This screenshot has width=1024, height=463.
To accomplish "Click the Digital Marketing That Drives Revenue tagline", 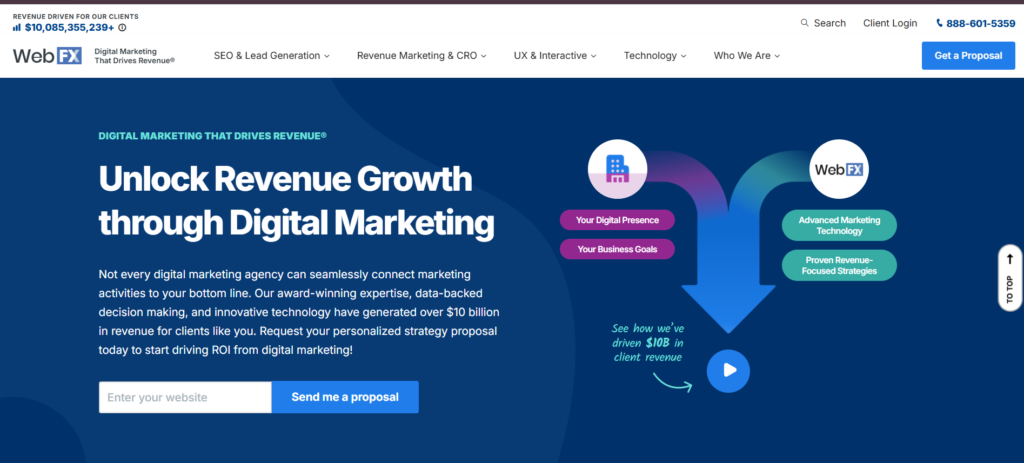I will click(x=135, y=56).
